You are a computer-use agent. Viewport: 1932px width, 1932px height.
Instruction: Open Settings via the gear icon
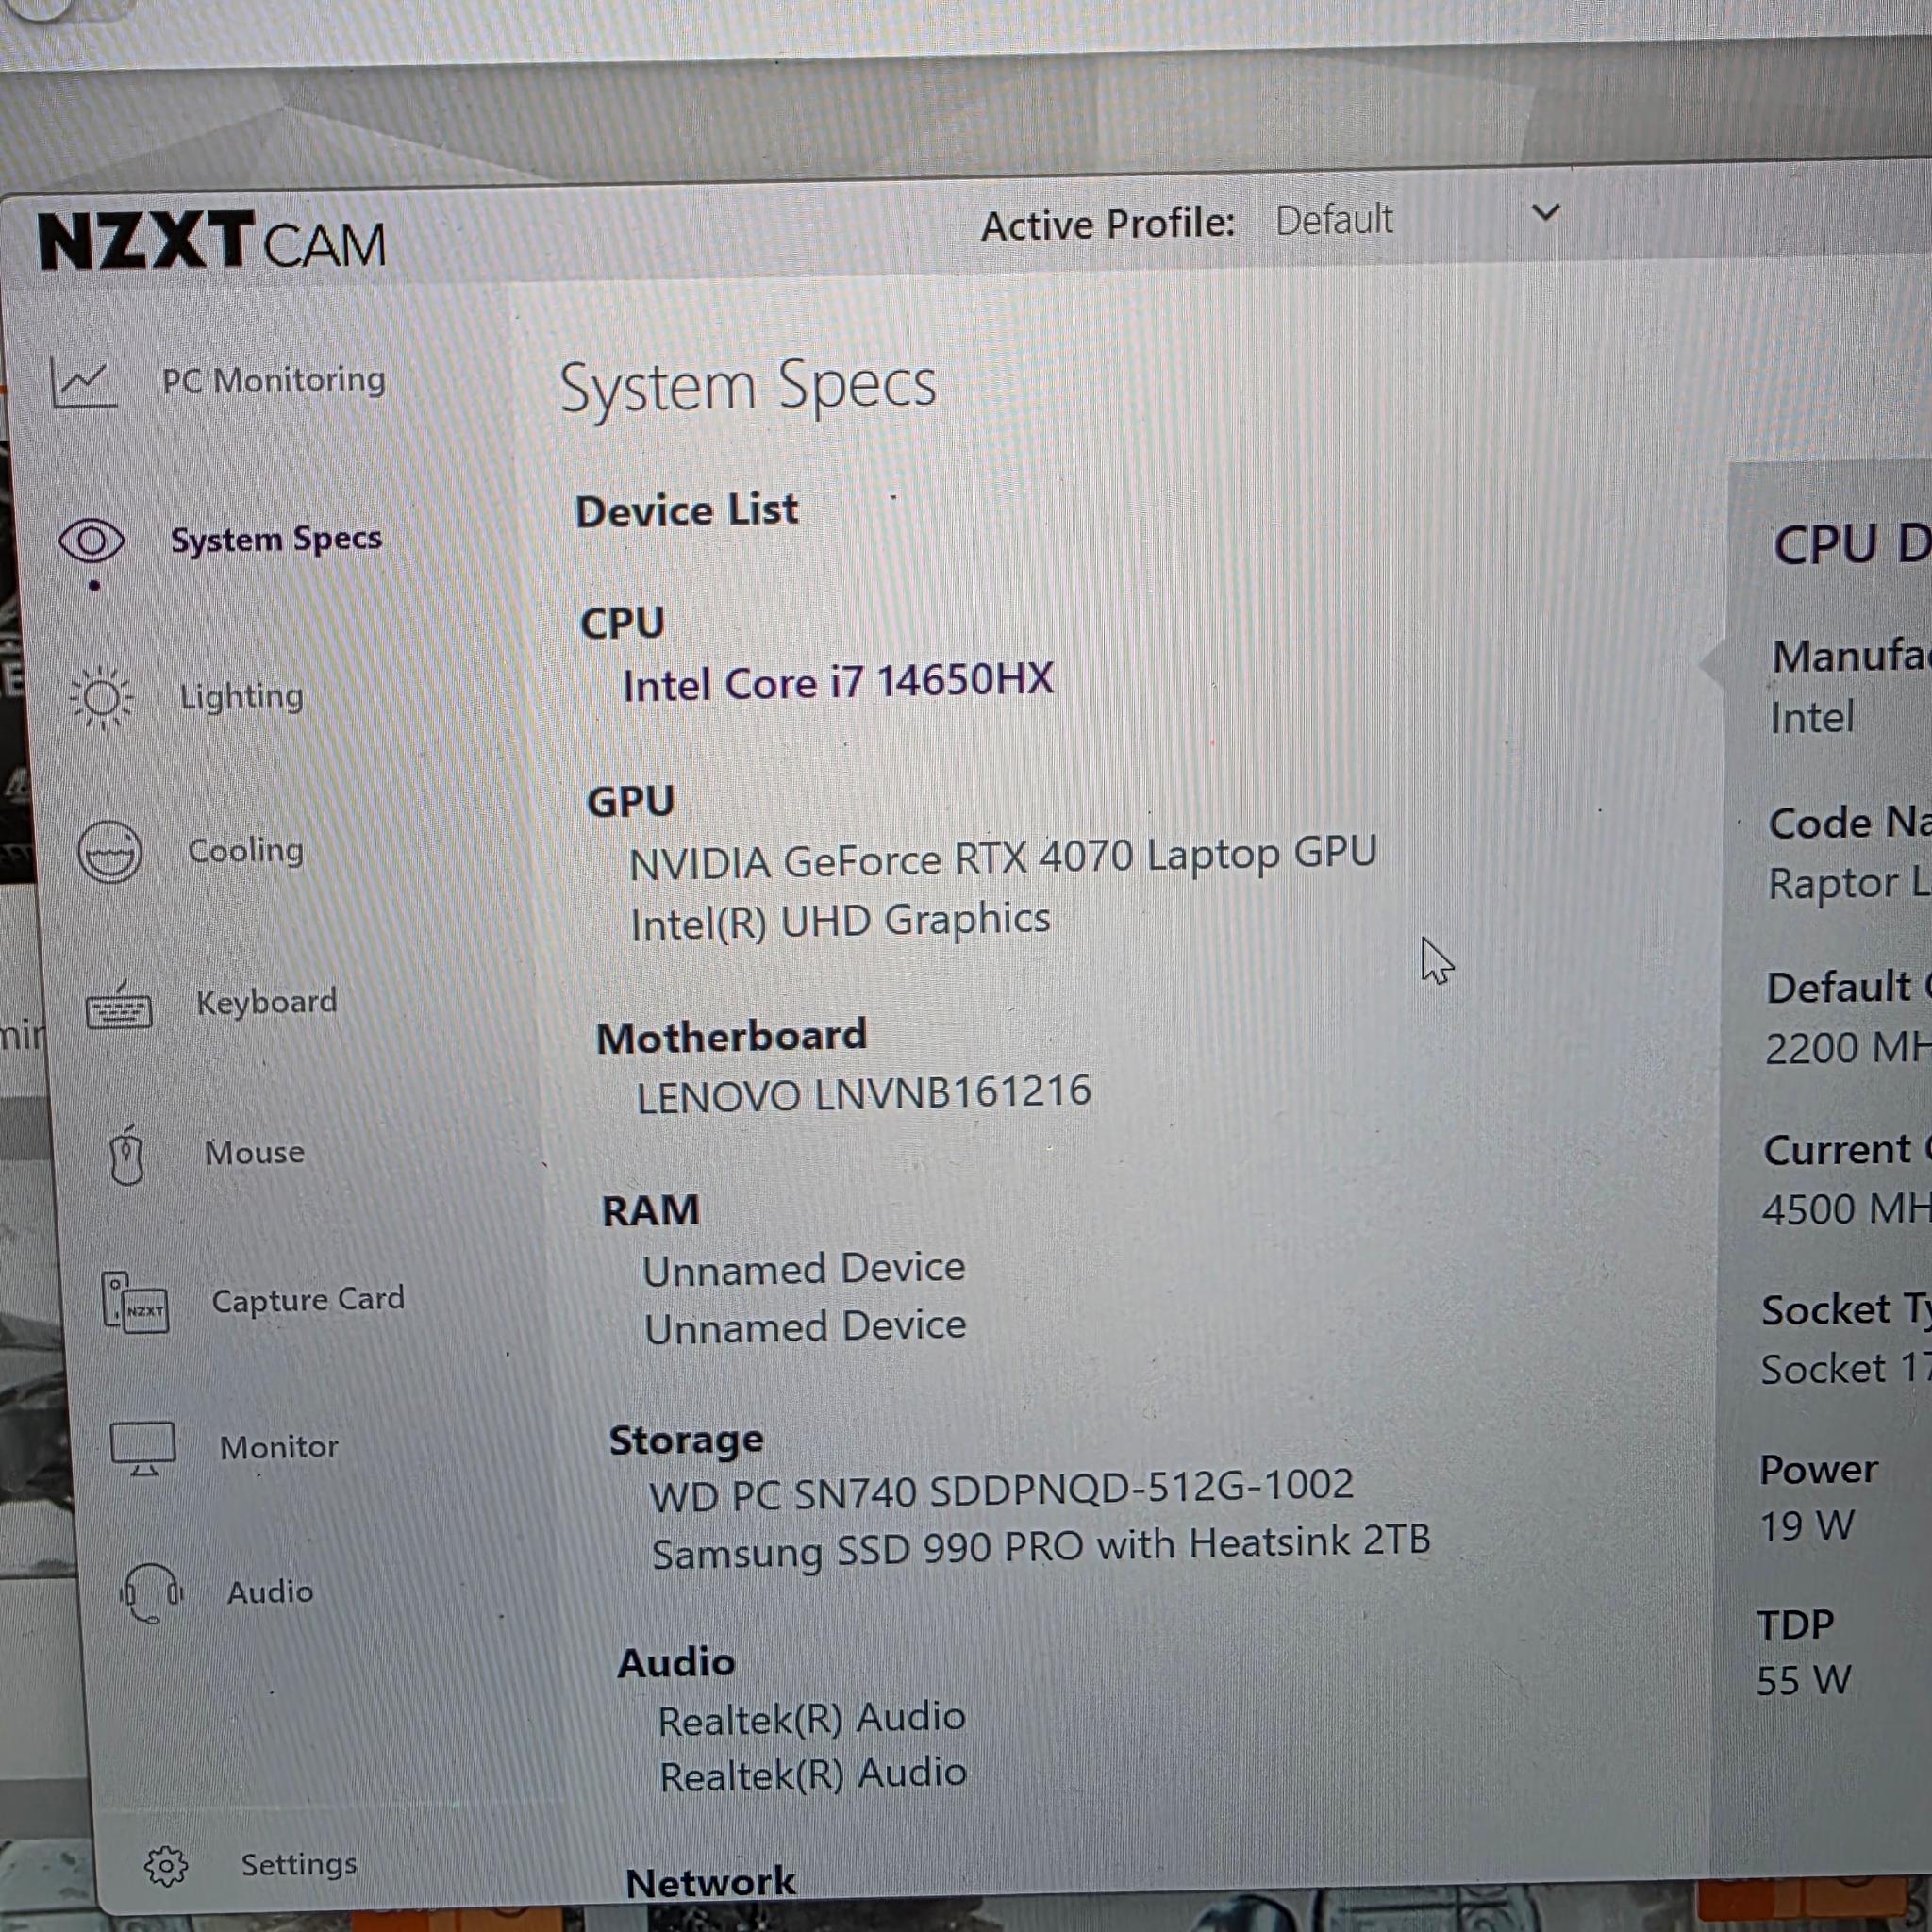(x=166, y=1866)
